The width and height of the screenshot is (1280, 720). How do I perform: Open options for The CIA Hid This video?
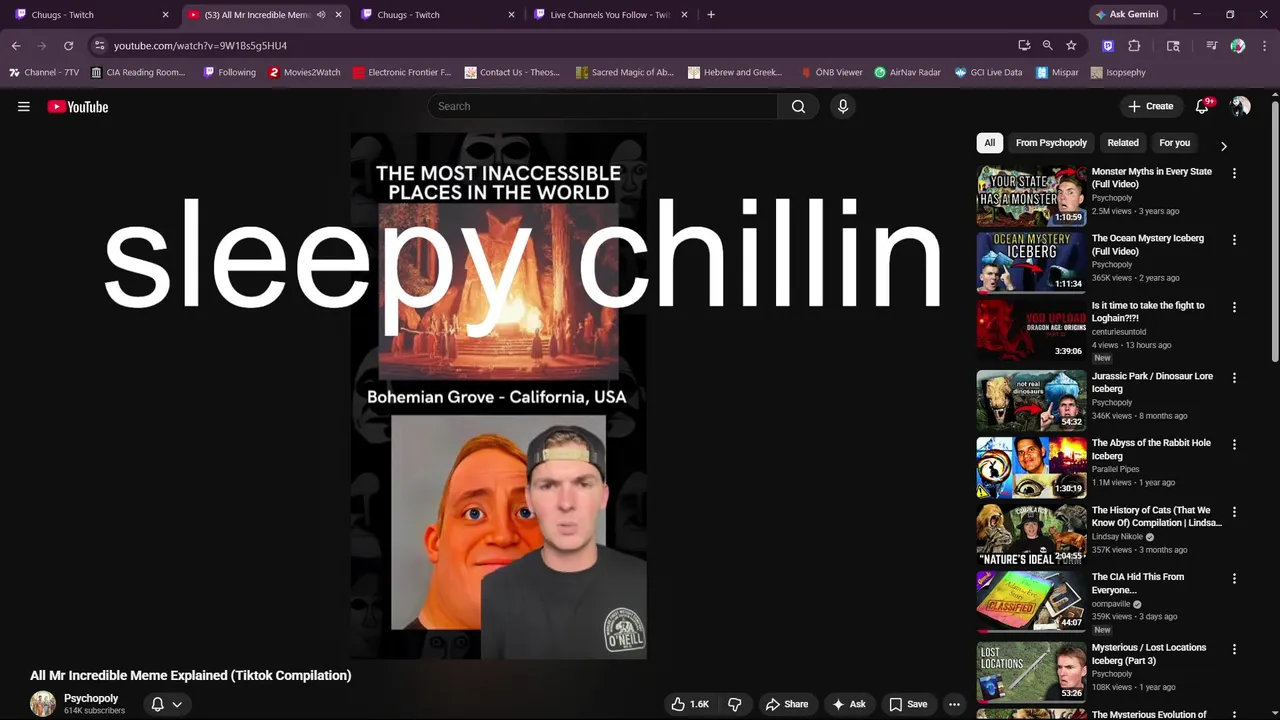click(x=1234, y=578)
